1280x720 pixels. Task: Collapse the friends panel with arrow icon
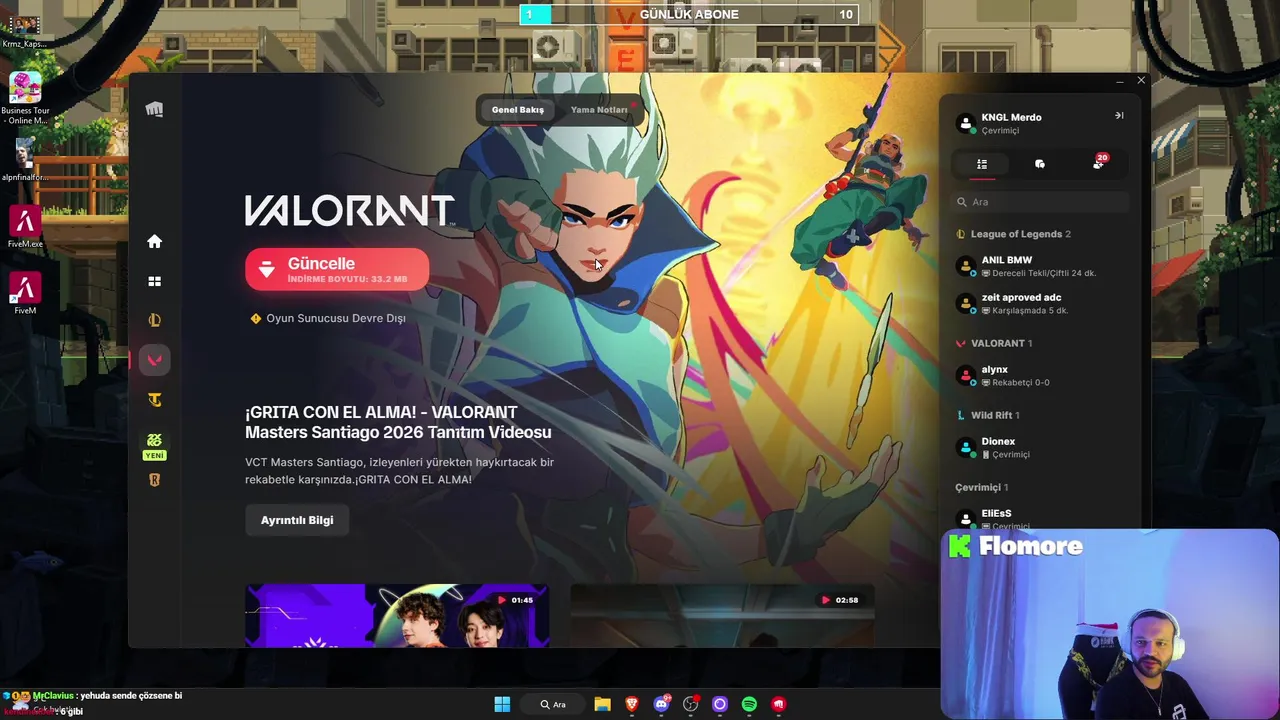click(x=1119, y=116)
